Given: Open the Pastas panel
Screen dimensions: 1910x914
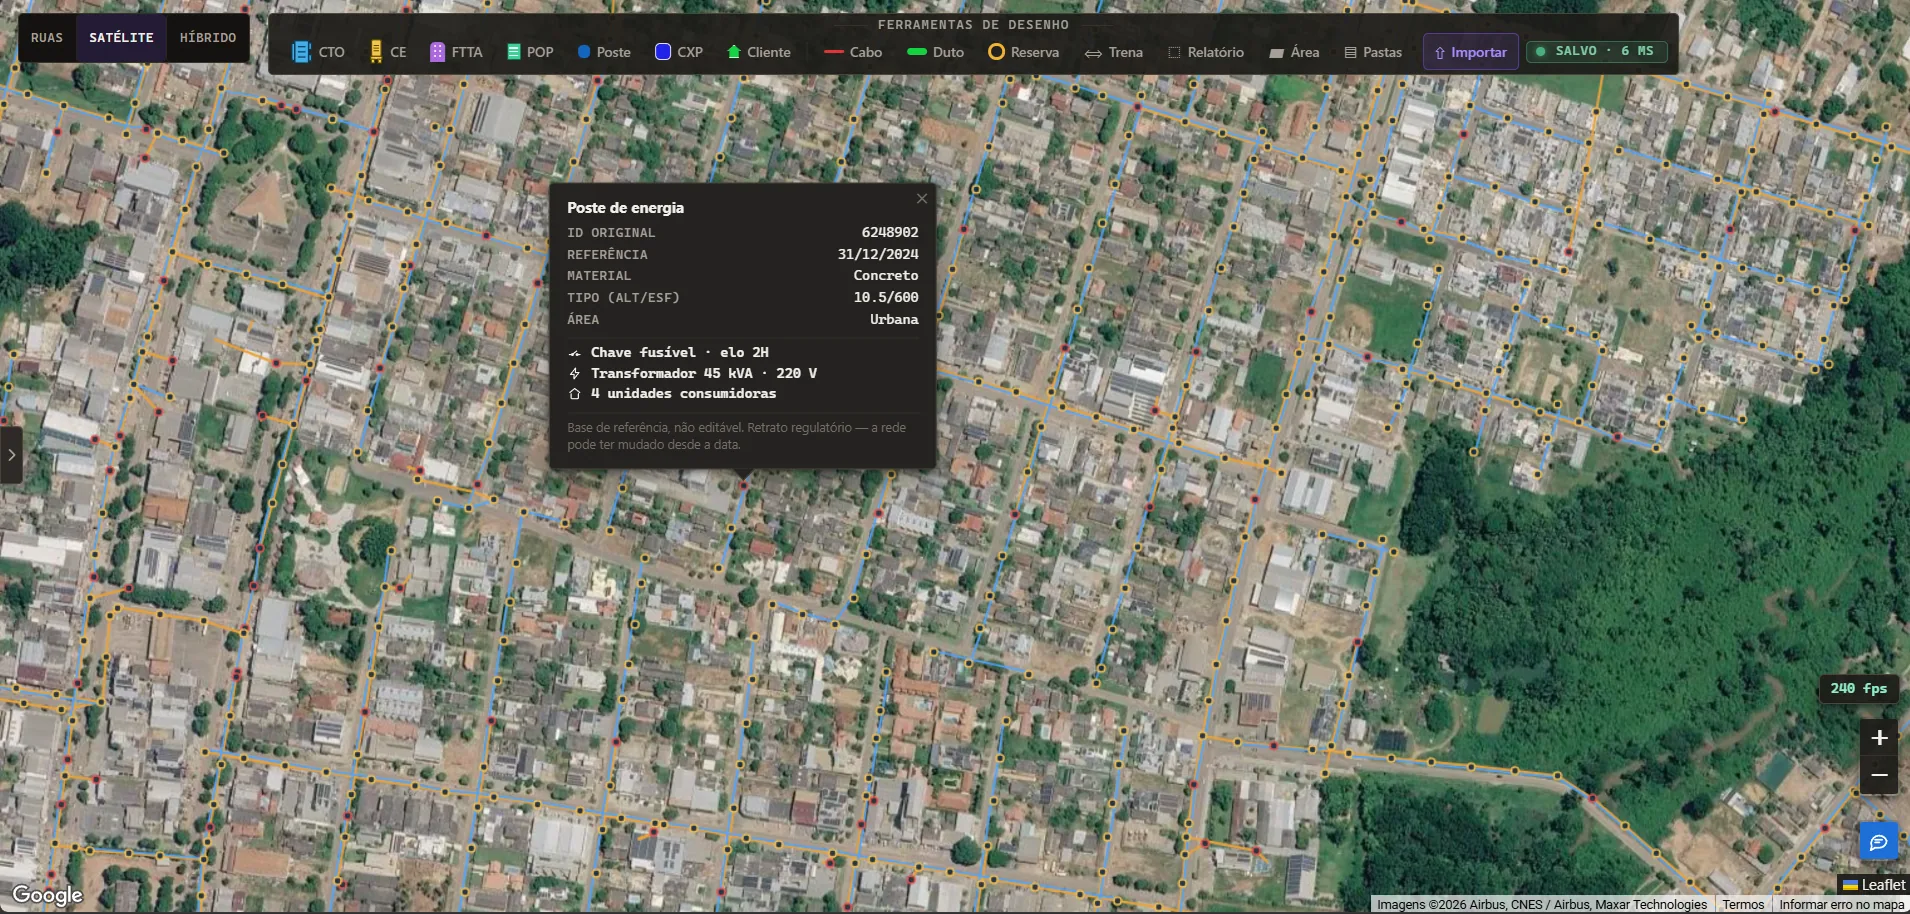Looking at the screenshot, I should pyautogui.click(x=1373, y=52).
